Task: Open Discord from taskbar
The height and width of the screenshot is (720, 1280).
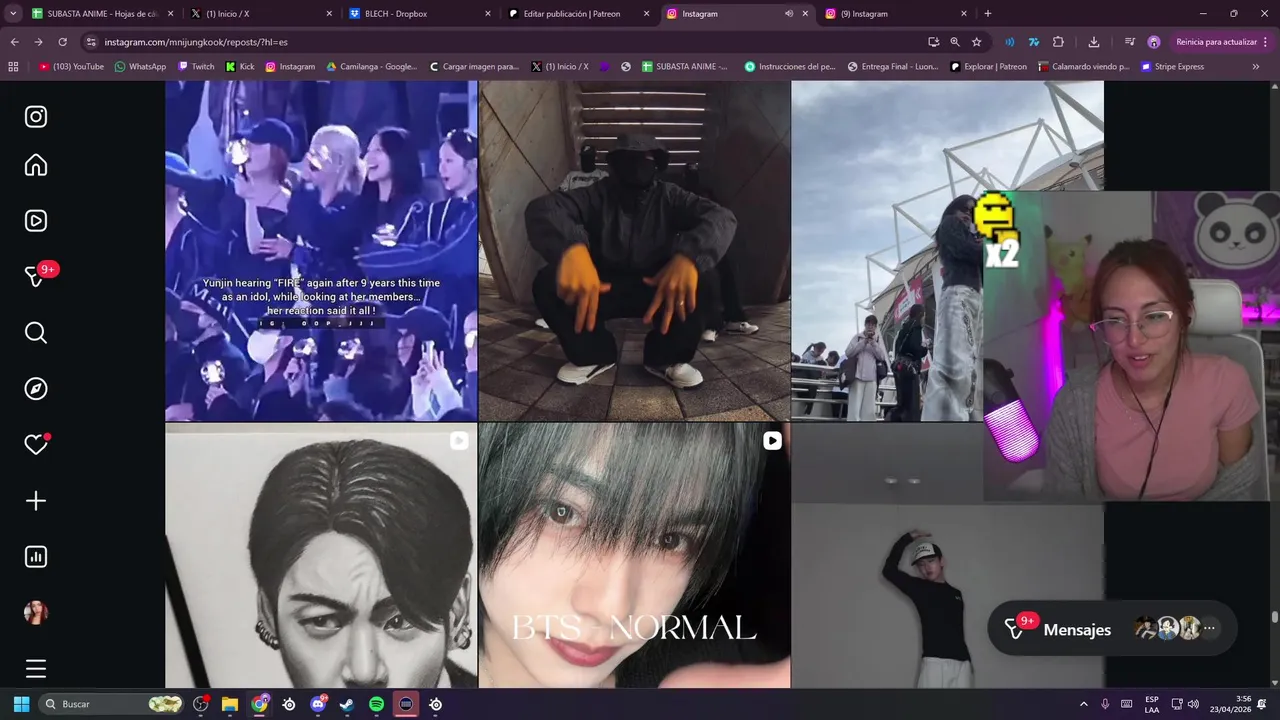Action: pyautogui.click(x=318, y=704)
